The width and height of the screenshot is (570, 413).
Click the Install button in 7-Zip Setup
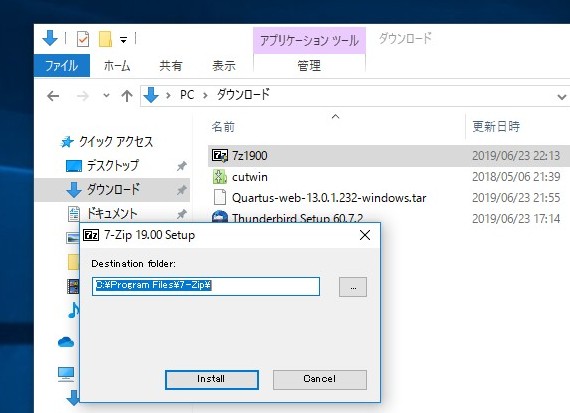tap(212, 380)
